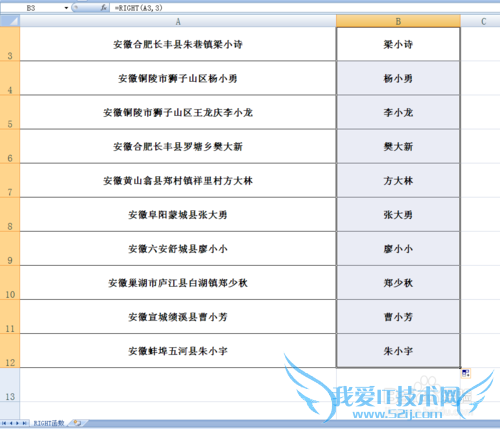Select row 12 header
The width and height of the screenshot is (500, 429).
[x=10, y=351]
